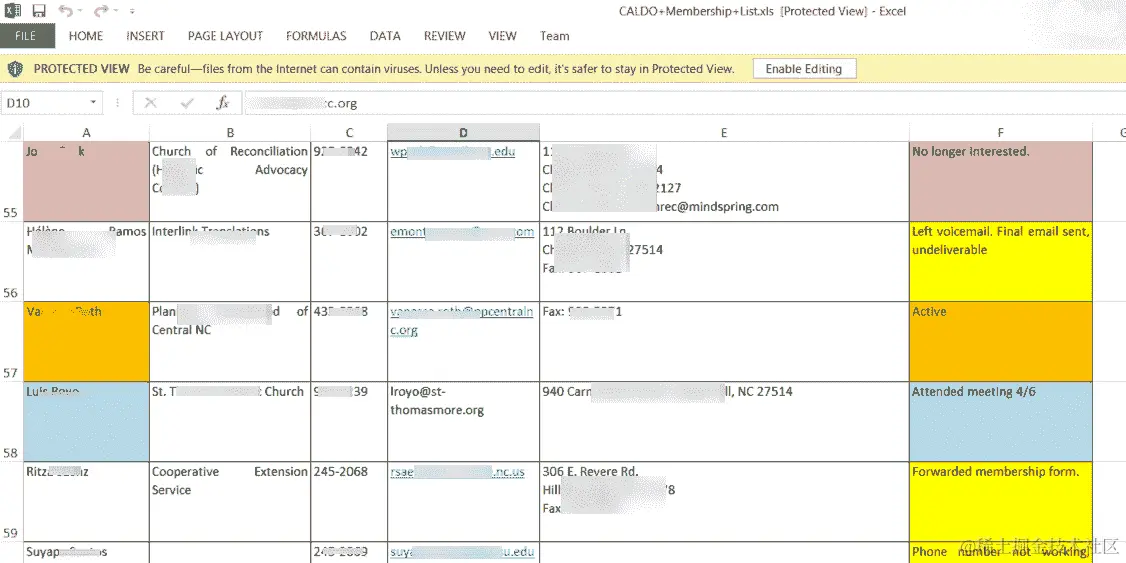Click the 'No longer interested.' cell

[1000, 182]
